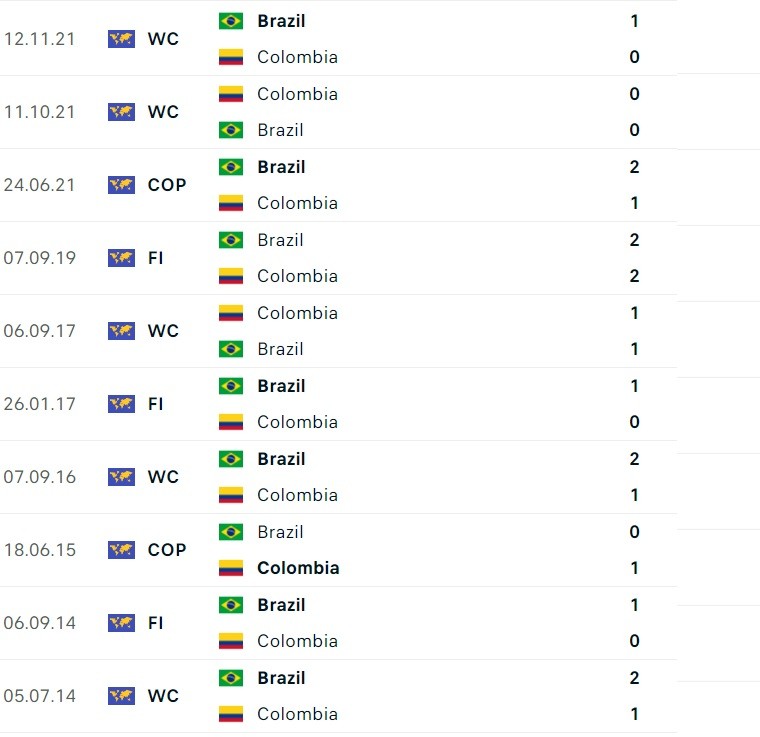Image resolution: width=760 pixels, height=737 pixels.
Task: Click the Brazil flag in the 26.01.17 match
Action: [231, 386]
